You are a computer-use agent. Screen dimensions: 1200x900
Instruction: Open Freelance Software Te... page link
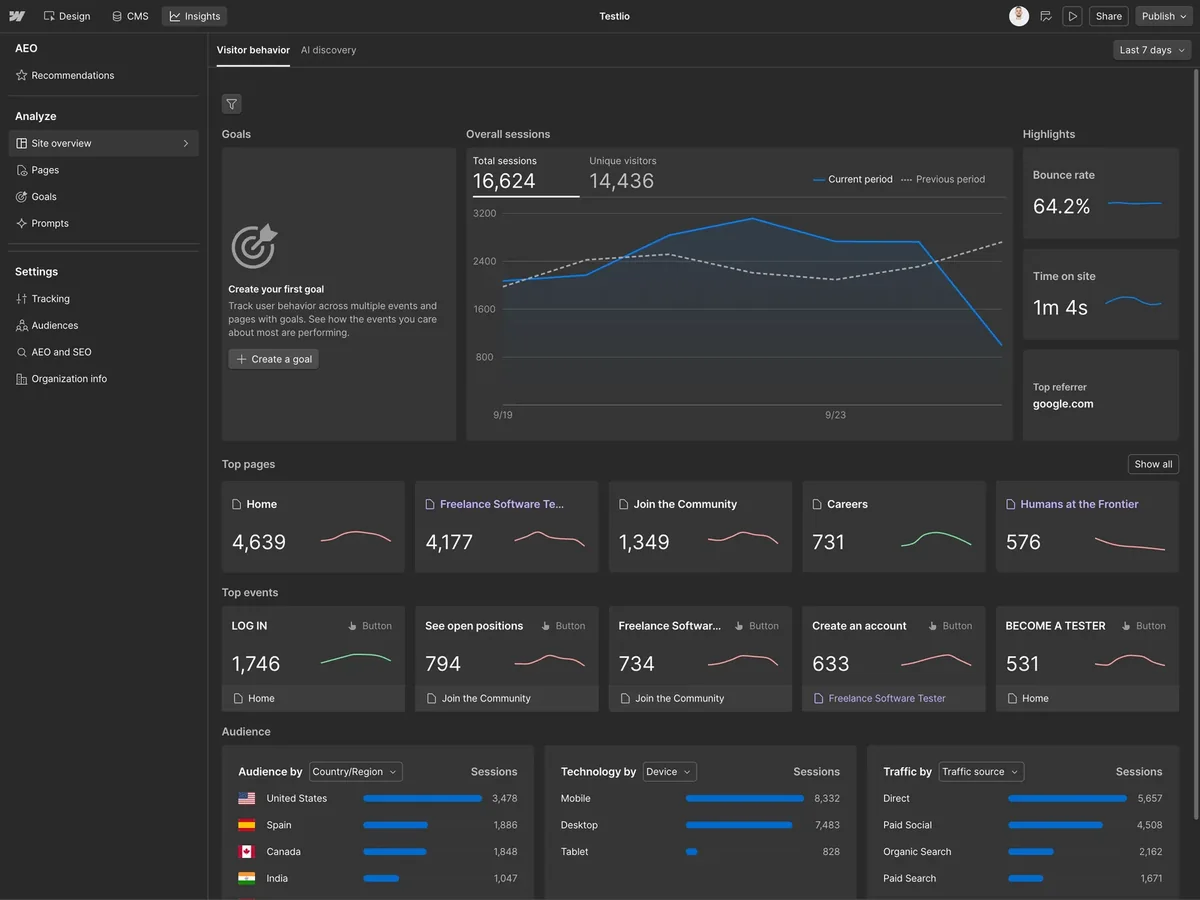(x=502, y=504)
